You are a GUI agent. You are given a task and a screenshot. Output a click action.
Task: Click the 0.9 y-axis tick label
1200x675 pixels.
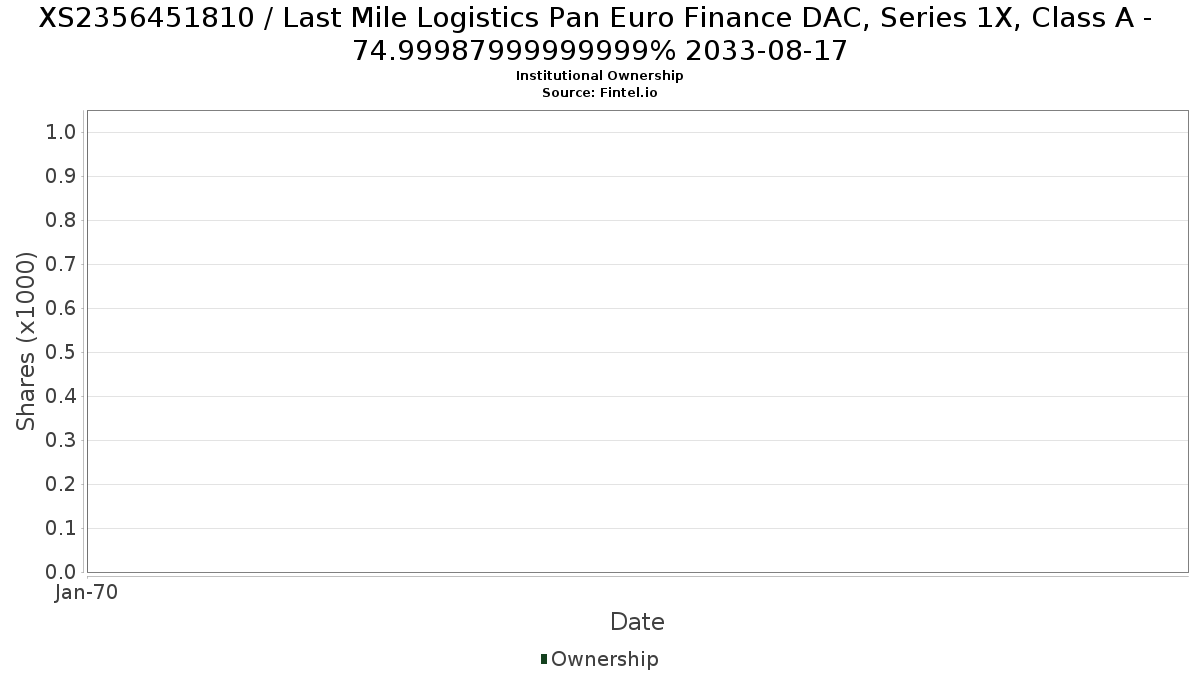(61, 176)
